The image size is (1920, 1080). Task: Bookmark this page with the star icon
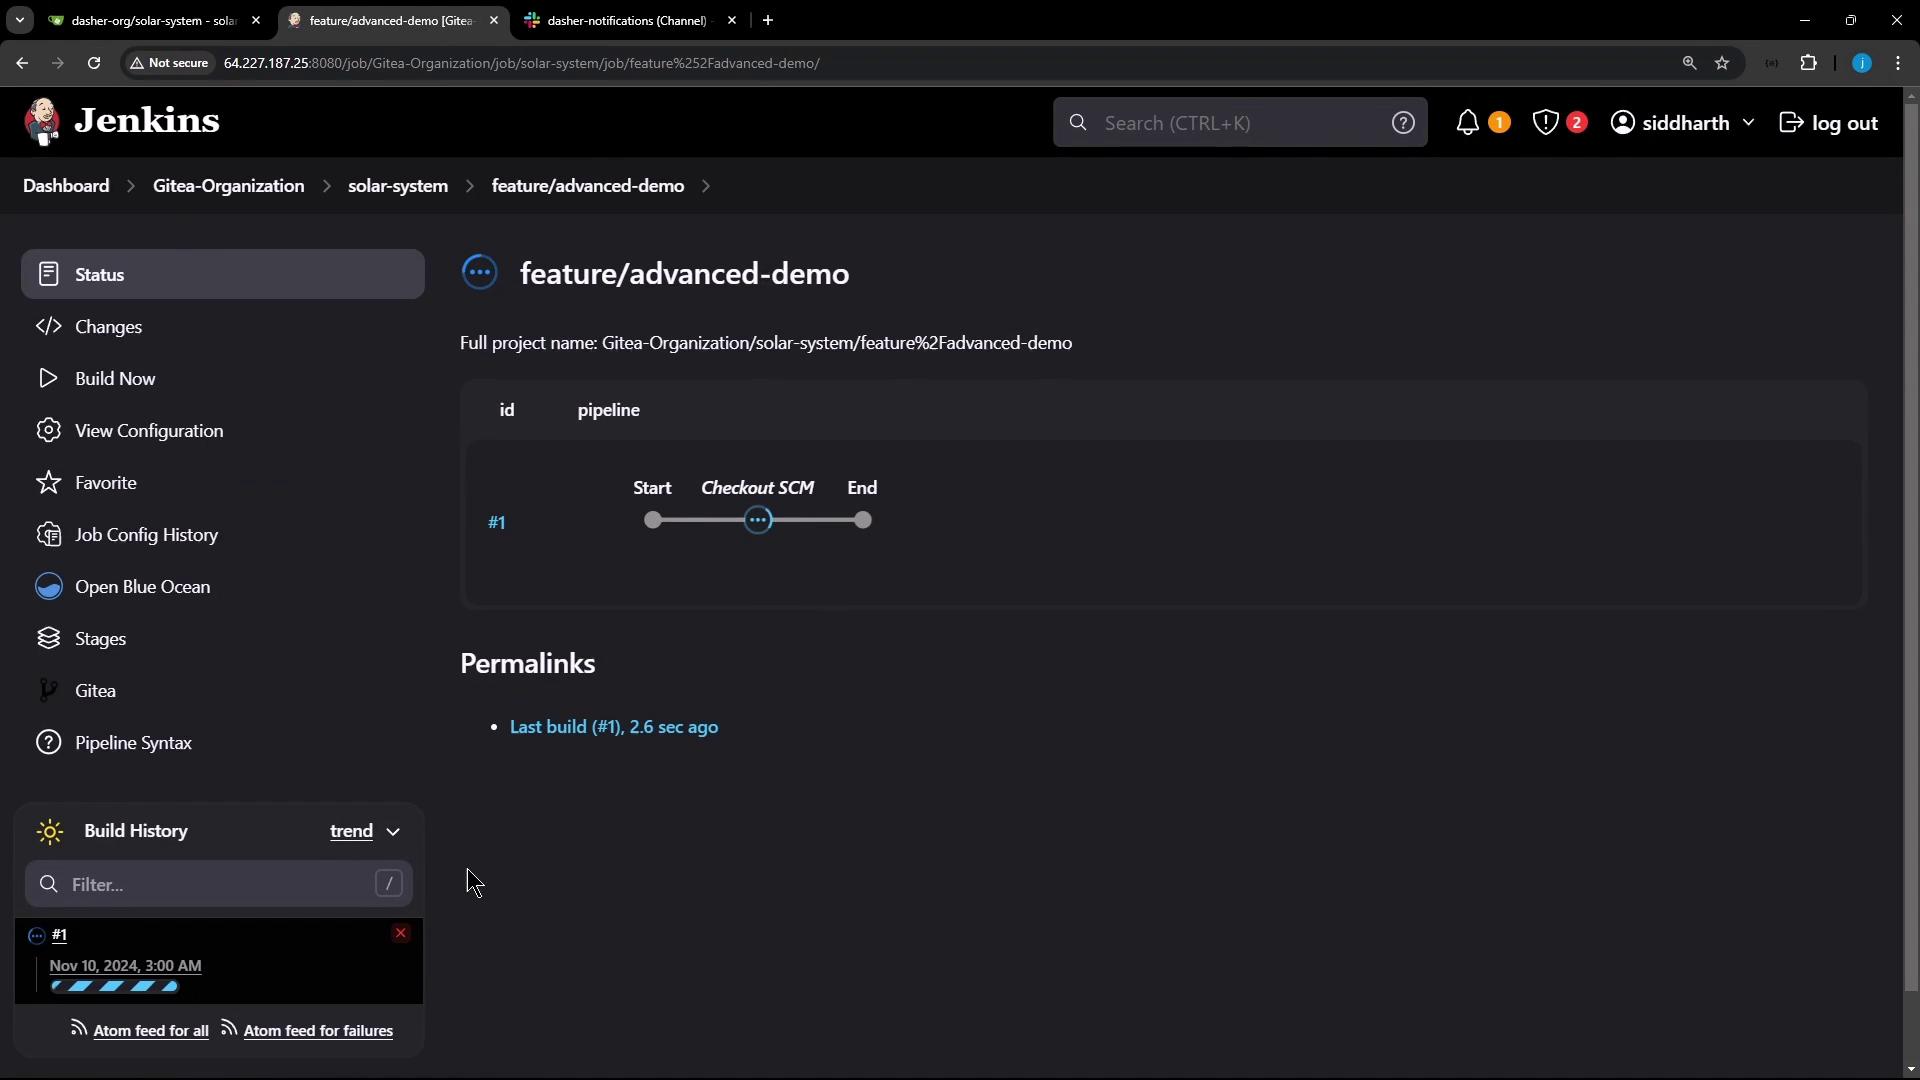point(1722,63)
